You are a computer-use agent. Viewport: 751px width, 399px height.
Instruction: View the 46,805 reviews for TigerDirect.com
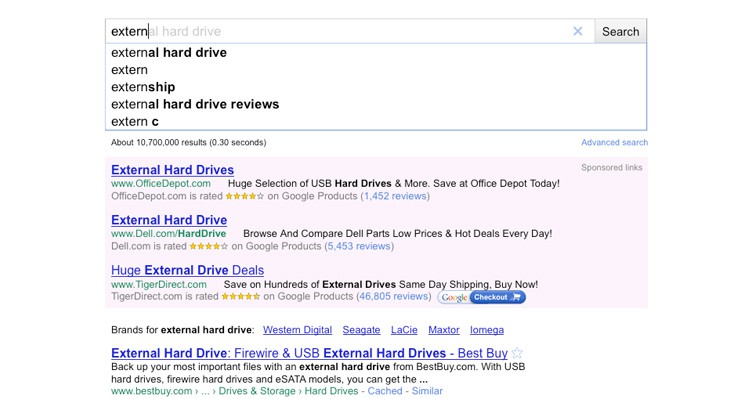(393, 296)
